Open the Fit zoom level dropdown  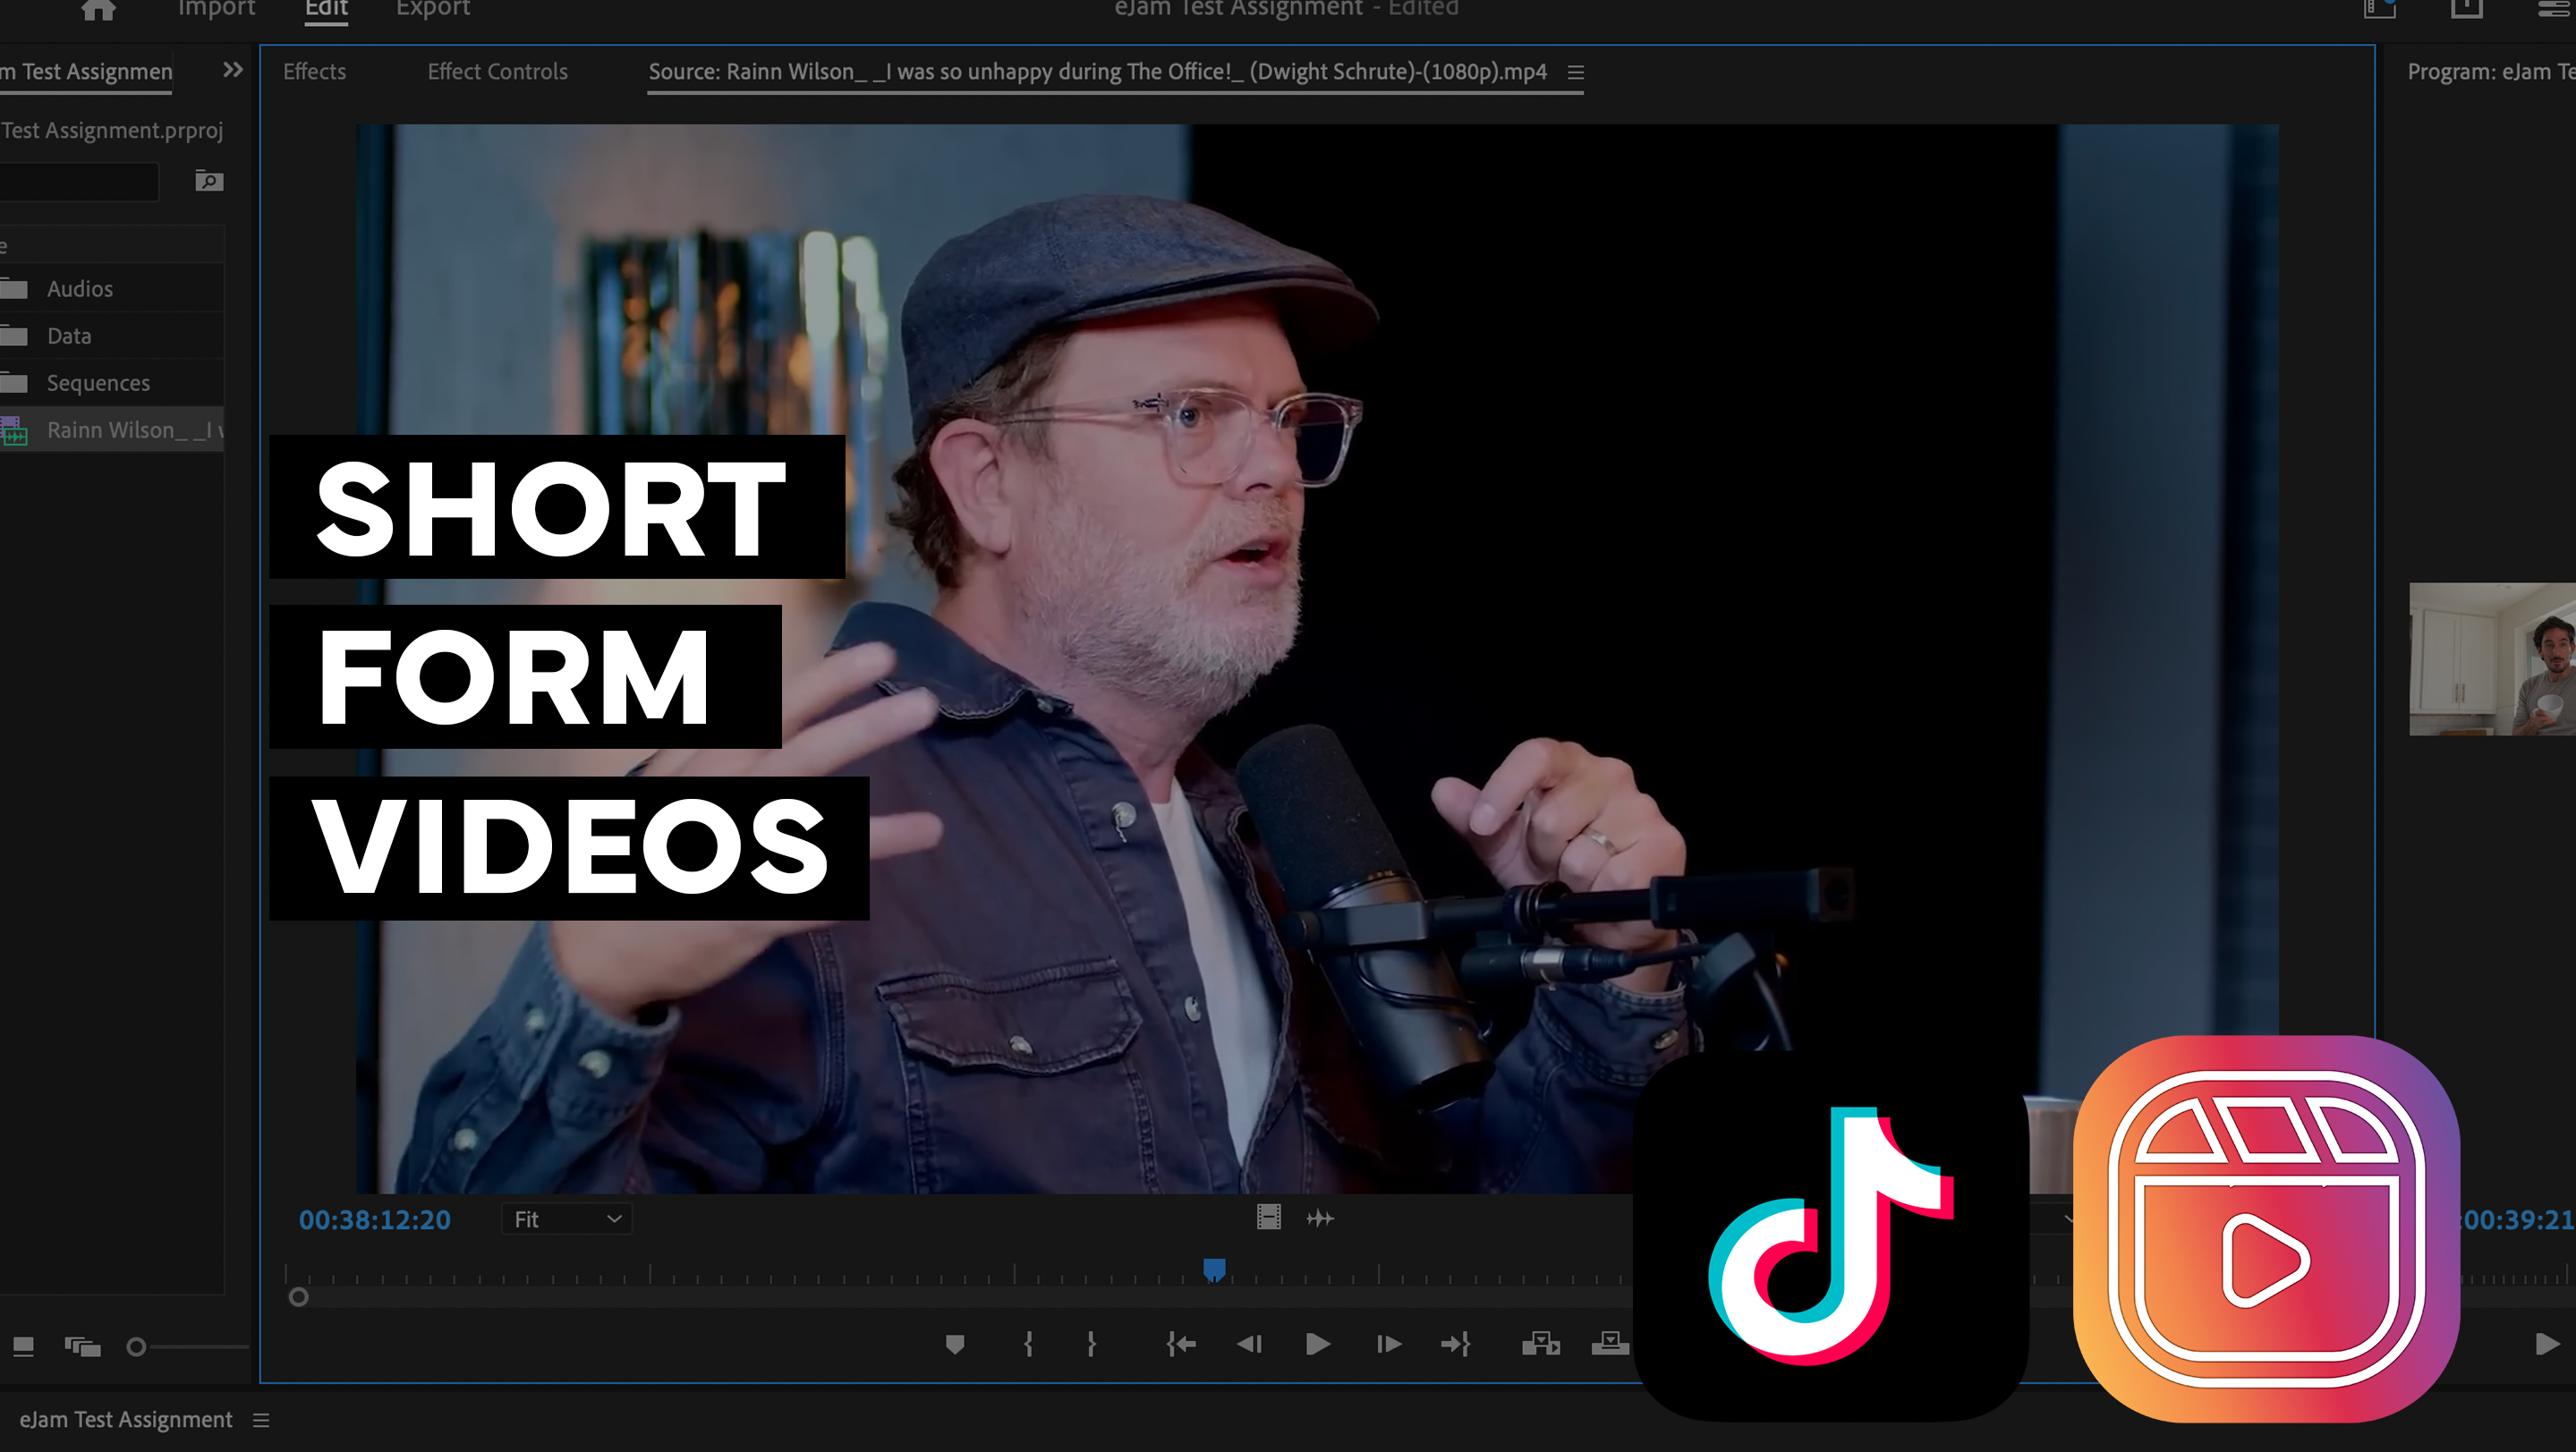point(566,1219)
